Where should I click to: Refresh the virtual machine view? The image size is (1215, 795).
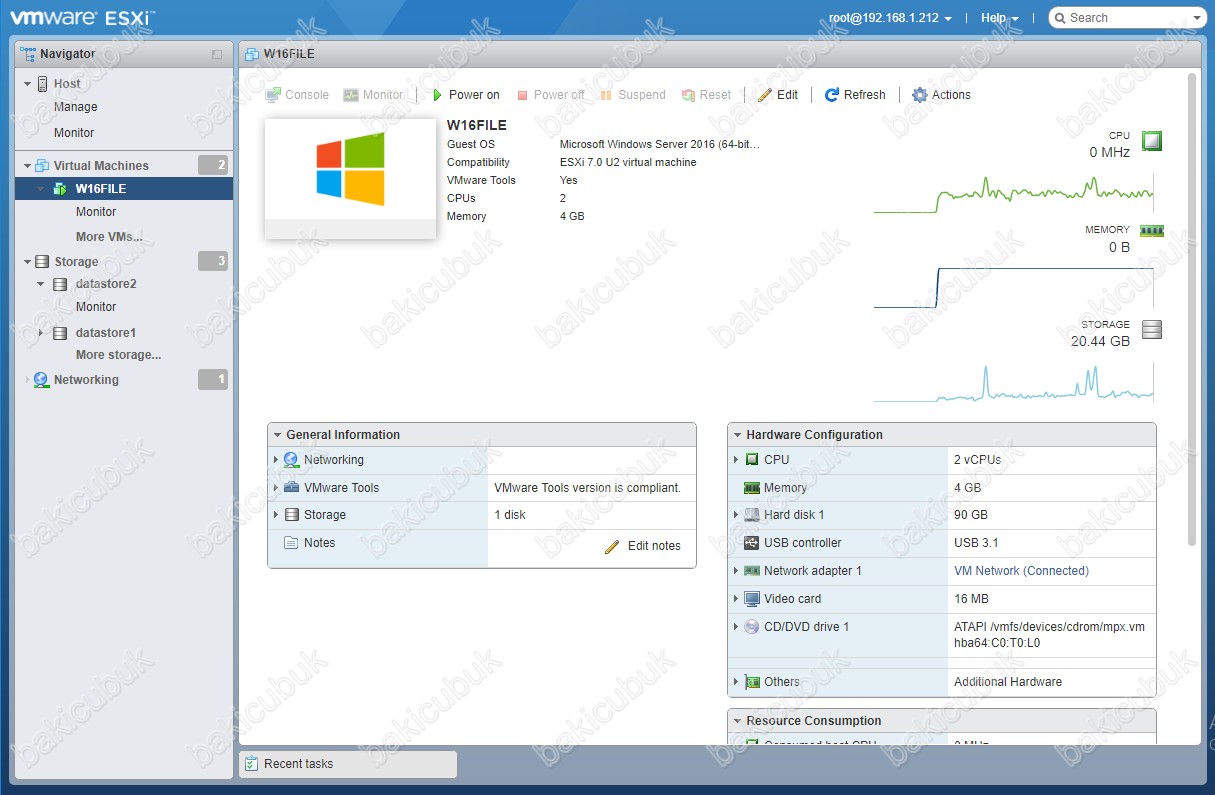[855, 95]
